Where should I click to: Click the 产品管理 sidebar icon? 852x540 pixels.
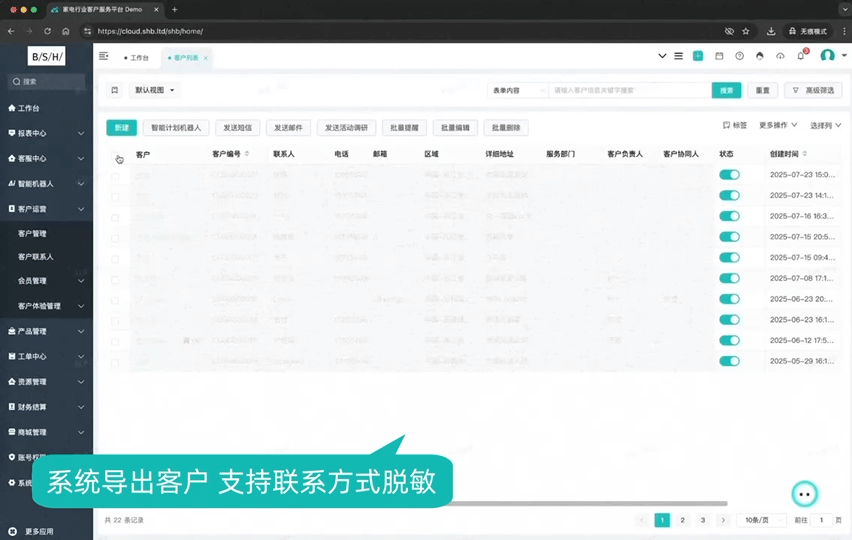click(x=12, y=331)
